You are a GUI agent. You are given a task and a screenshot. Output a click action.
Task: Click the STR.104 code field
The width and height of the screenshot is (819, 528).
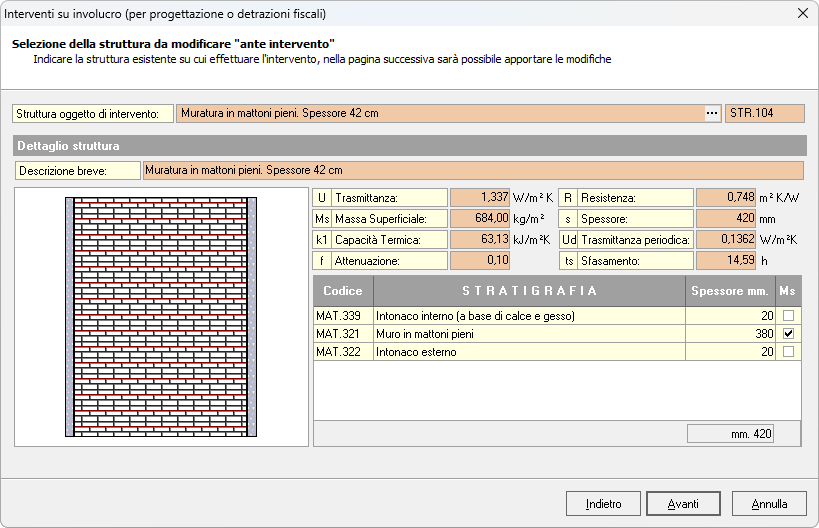click(x=765, y=114)
